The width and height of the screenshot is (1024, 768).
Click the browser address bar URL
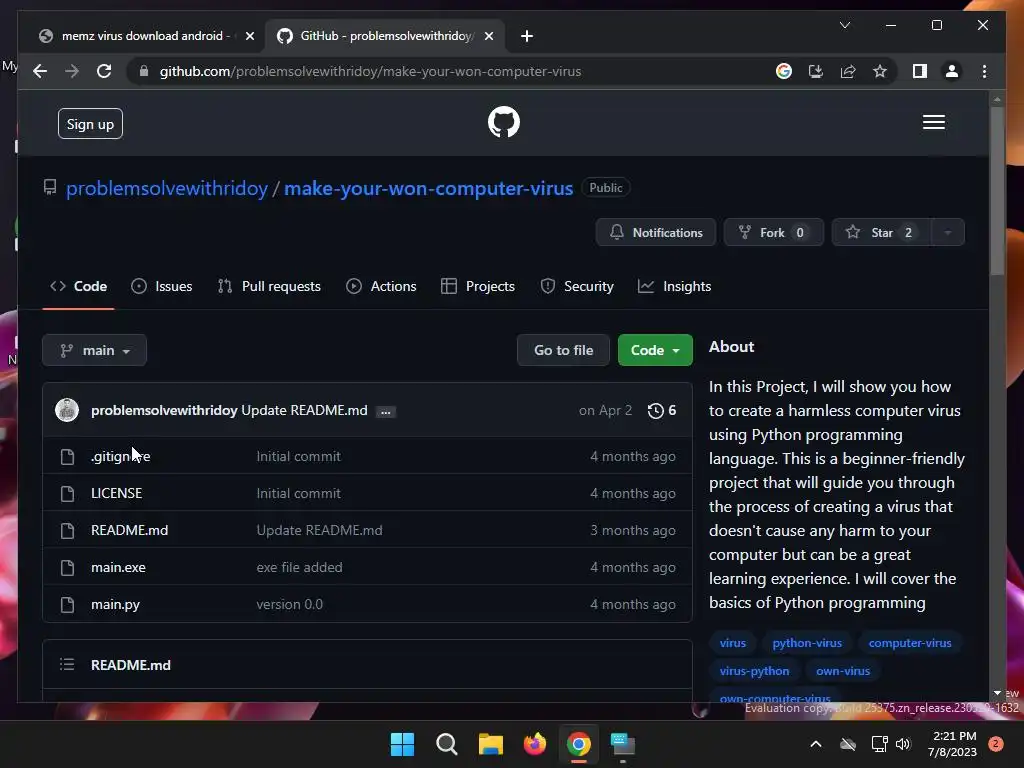coord(370,71)
